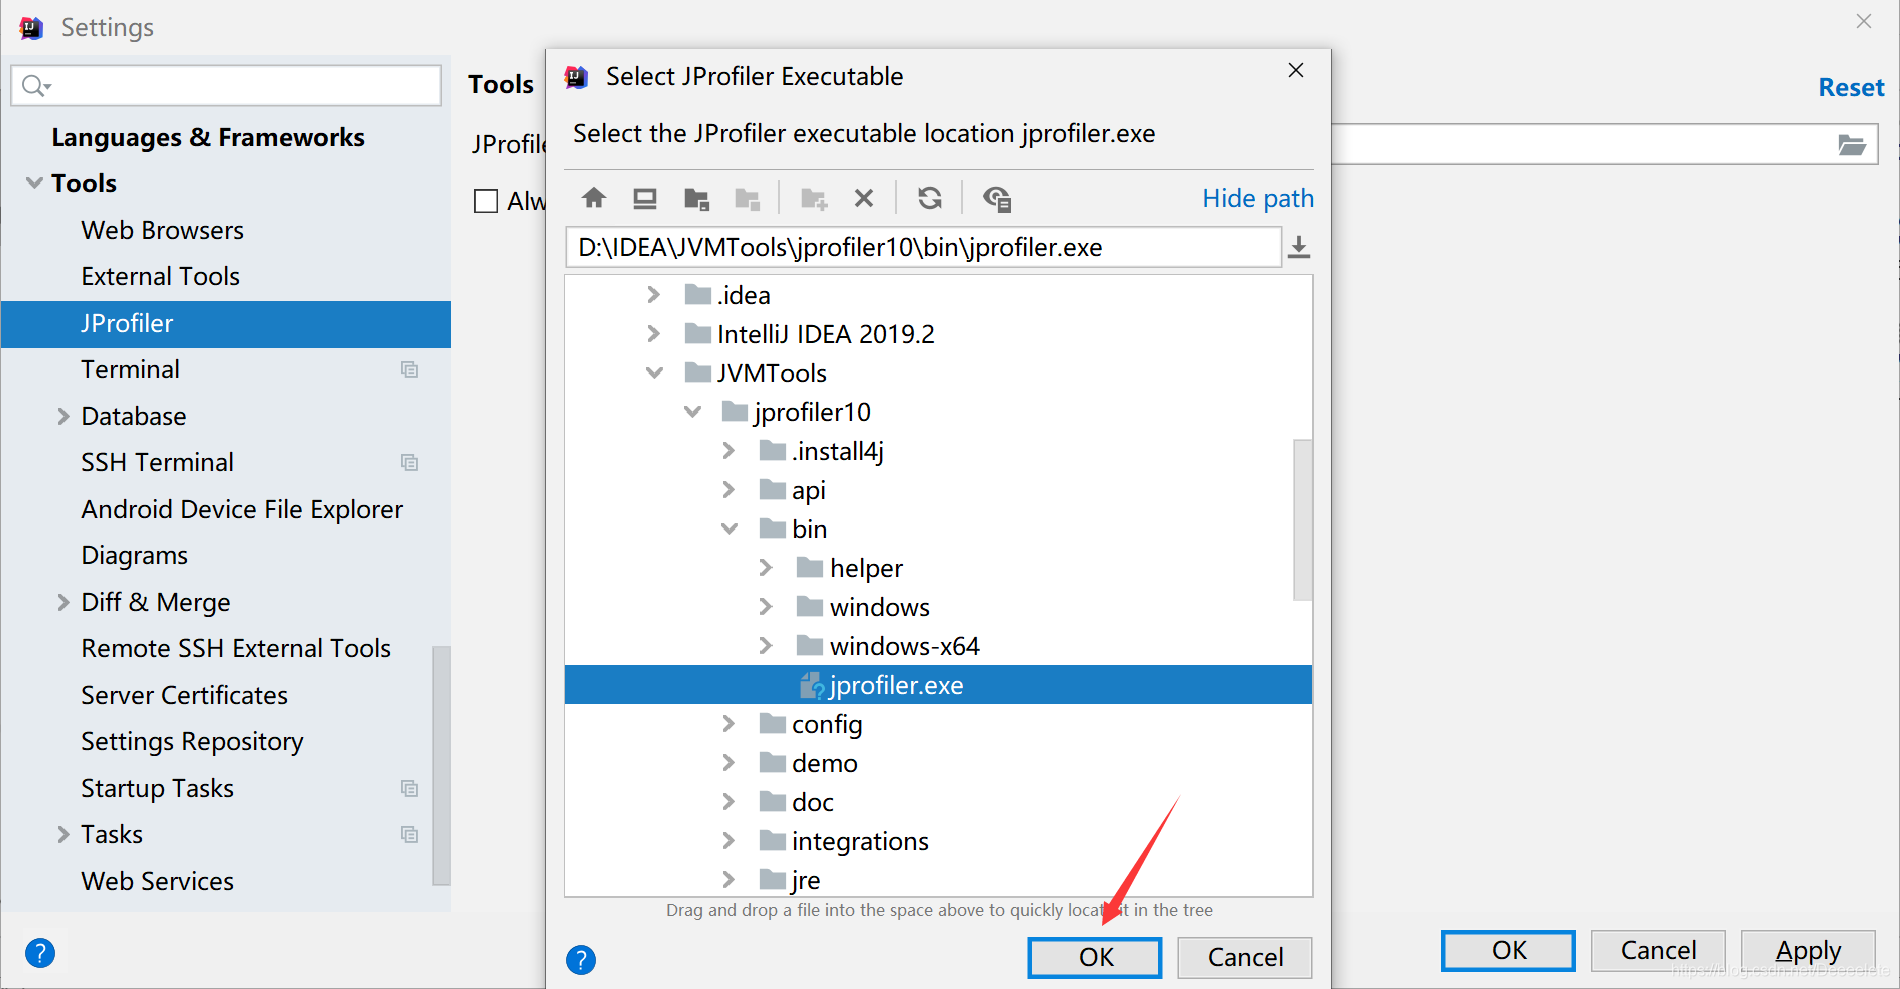Click OK in Settings window

click(x=1508, y=950)
